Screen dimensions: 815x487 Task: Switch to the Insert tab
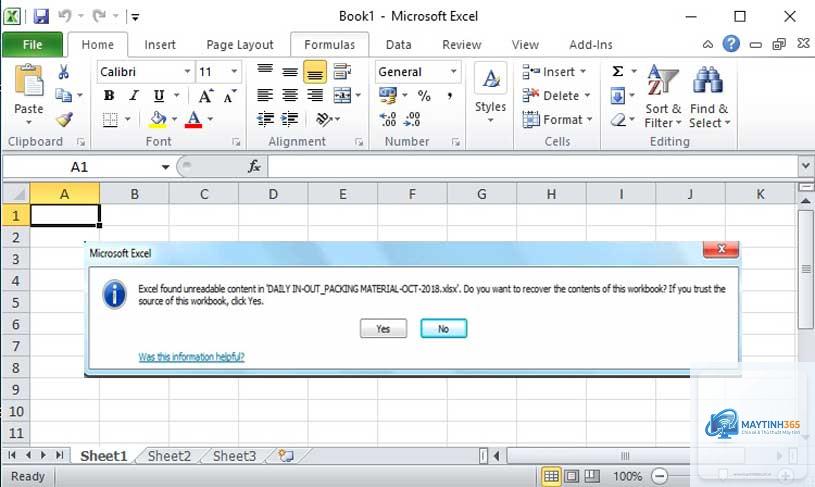[x=160, y=45]
